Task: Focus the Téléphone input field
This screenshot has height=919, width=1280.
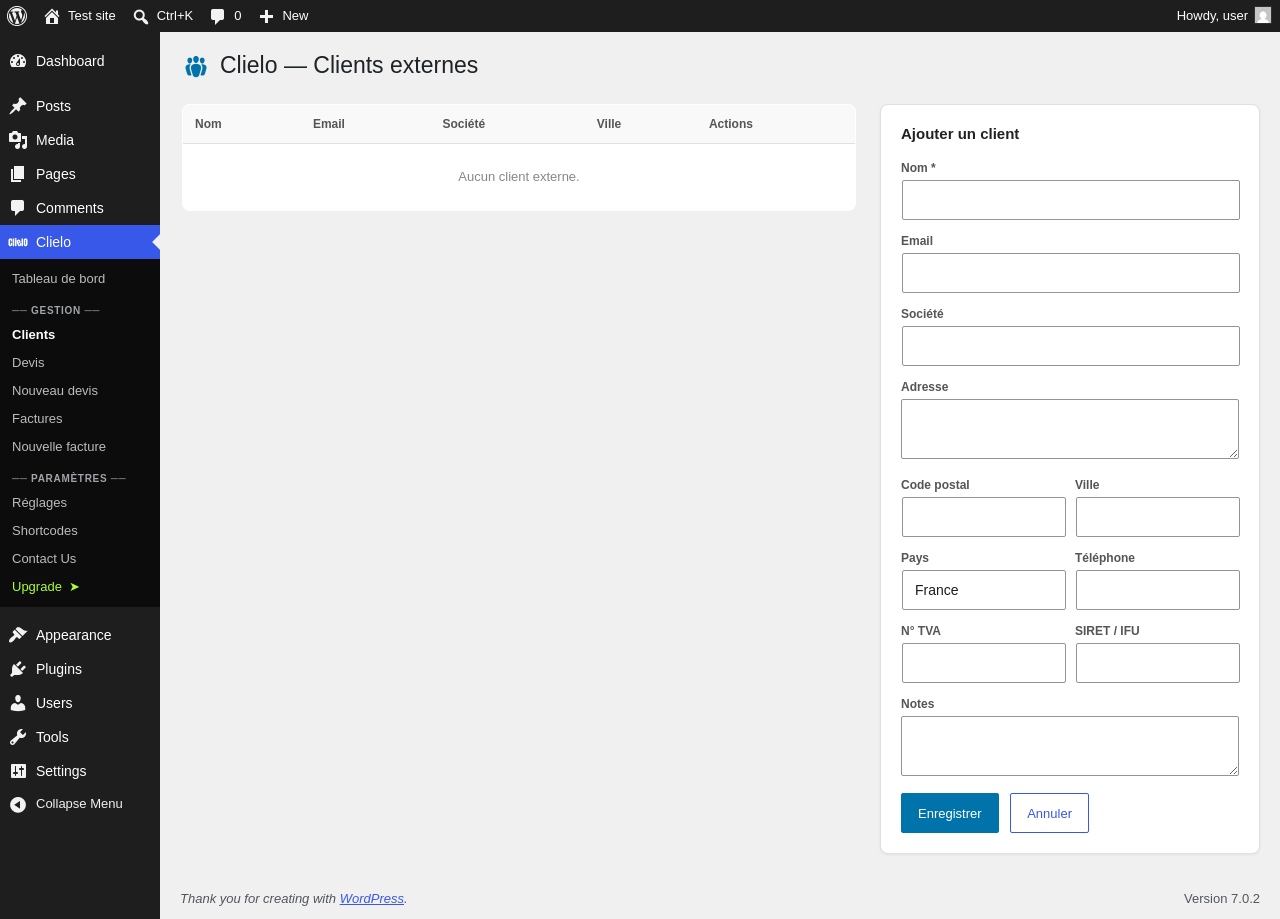Action: point(1158,590)
